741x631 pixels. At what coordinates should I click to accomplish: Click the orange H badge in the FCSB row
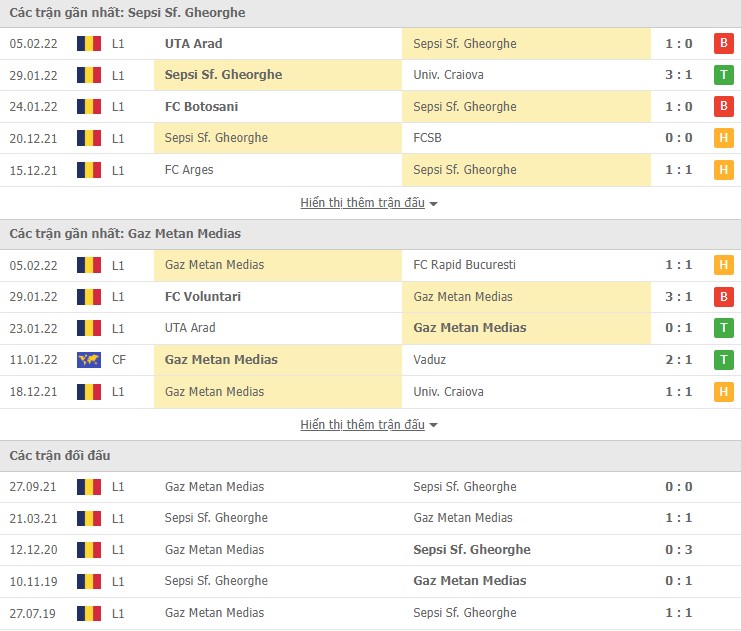tap(723, 138)
